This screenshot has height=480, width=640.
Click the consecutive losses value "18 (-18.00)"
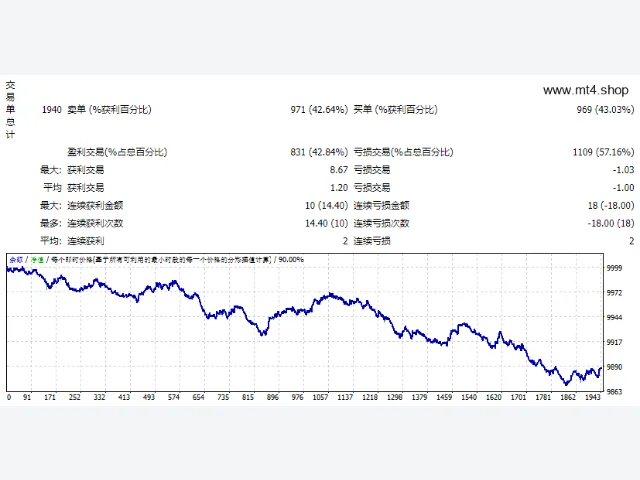coord(611,205)
